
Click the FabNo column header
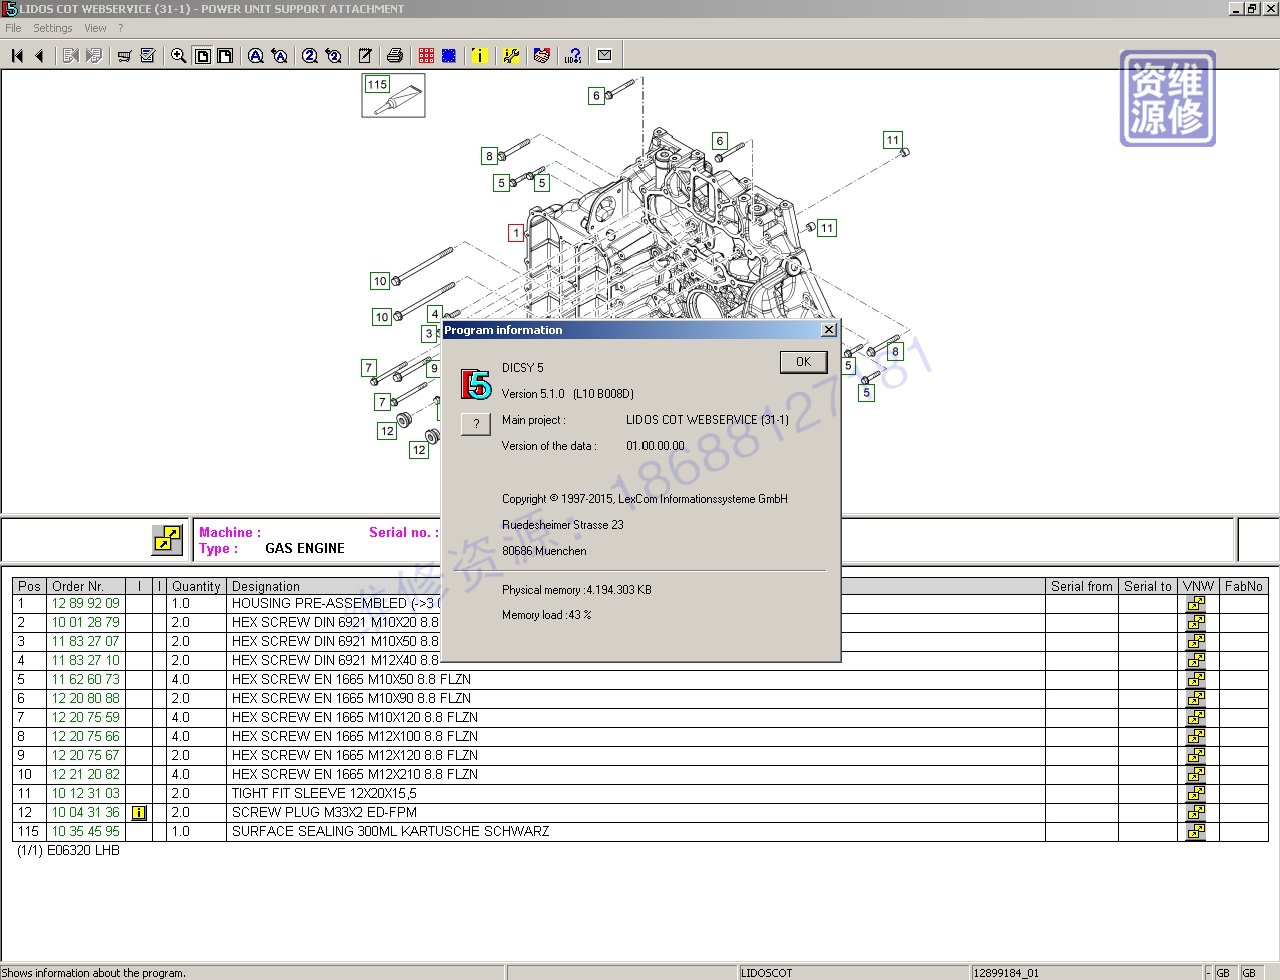pos(1243,586)
